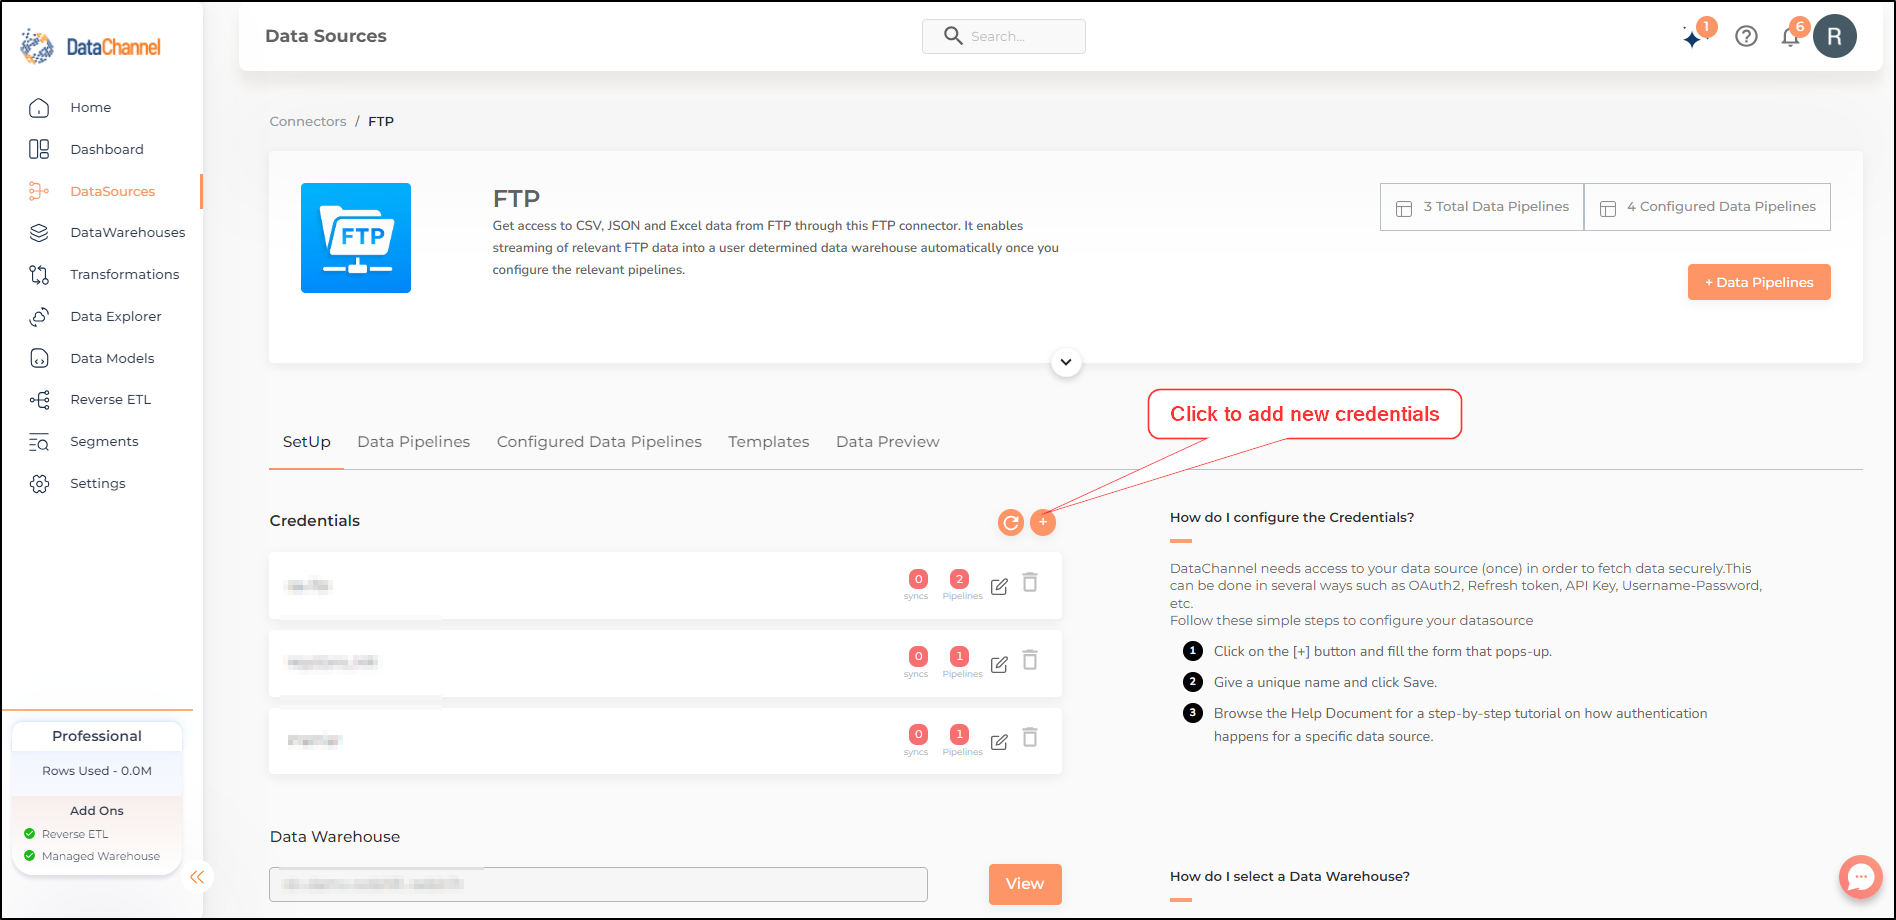
Task: Click the Connectors breadcrumb link
Action: tap(308, 121)
